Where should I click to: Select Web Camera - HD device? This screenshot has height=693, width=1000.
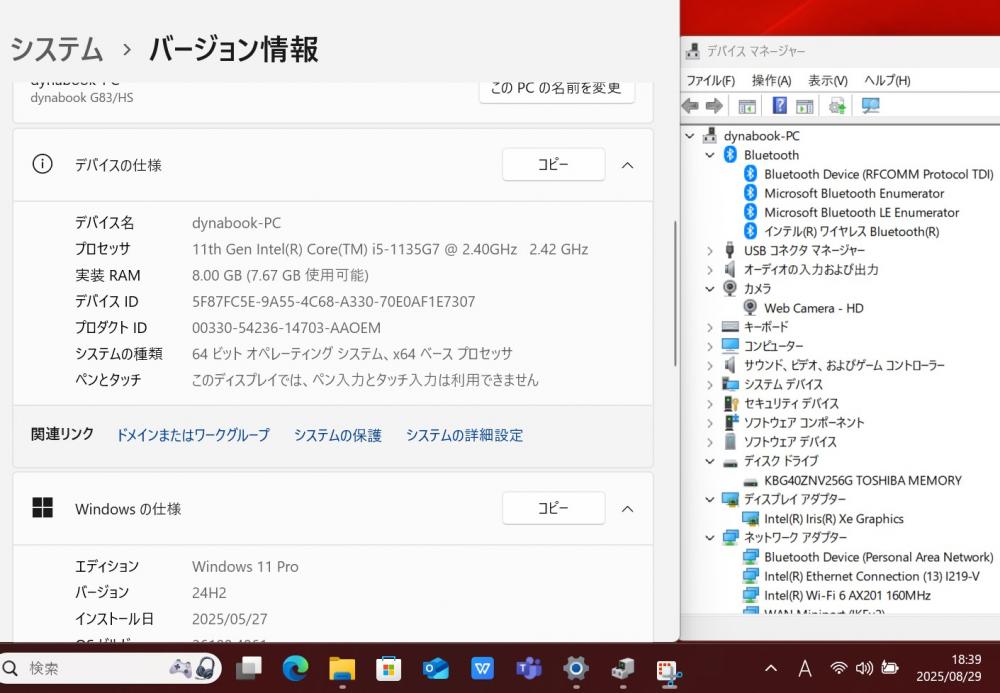814,308
